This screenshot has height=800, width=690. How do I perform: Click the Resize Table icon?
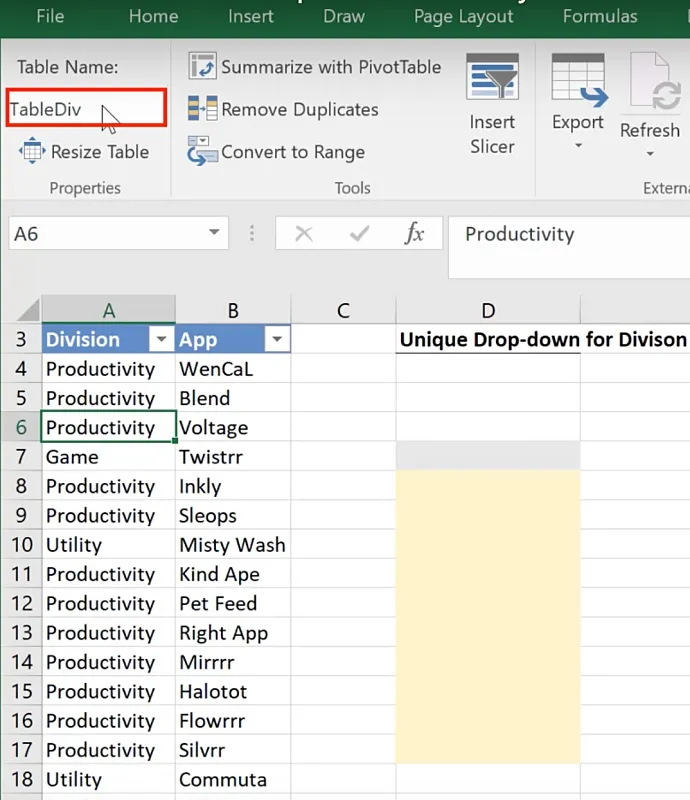(32, 152)
